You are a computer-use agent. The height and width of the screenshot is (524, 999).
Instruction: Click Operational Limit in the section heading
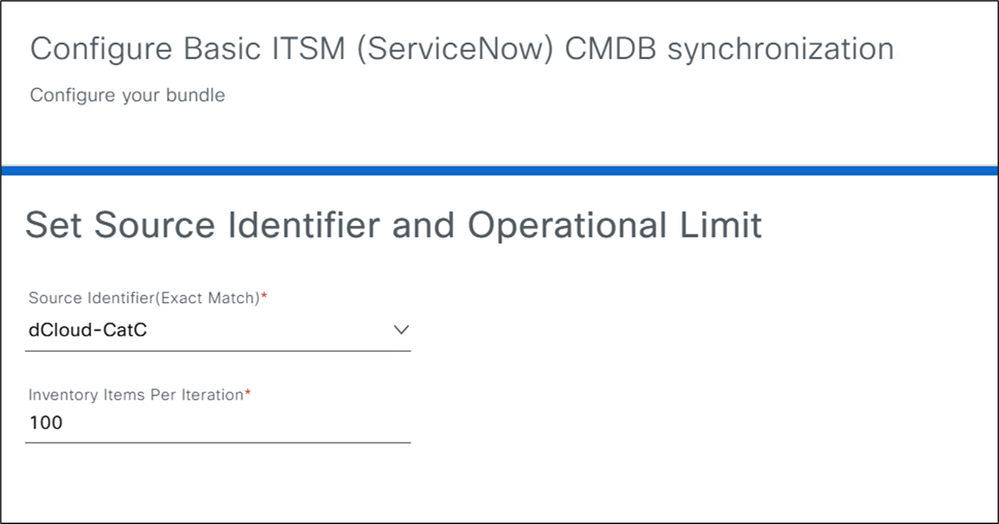click(x=615, y=225)
